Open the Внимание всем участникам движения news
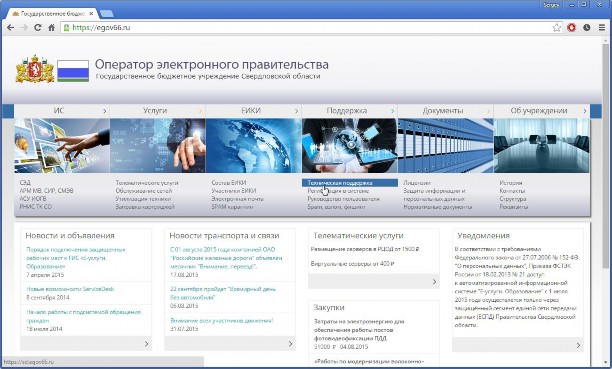 click(x=222, y=321)
